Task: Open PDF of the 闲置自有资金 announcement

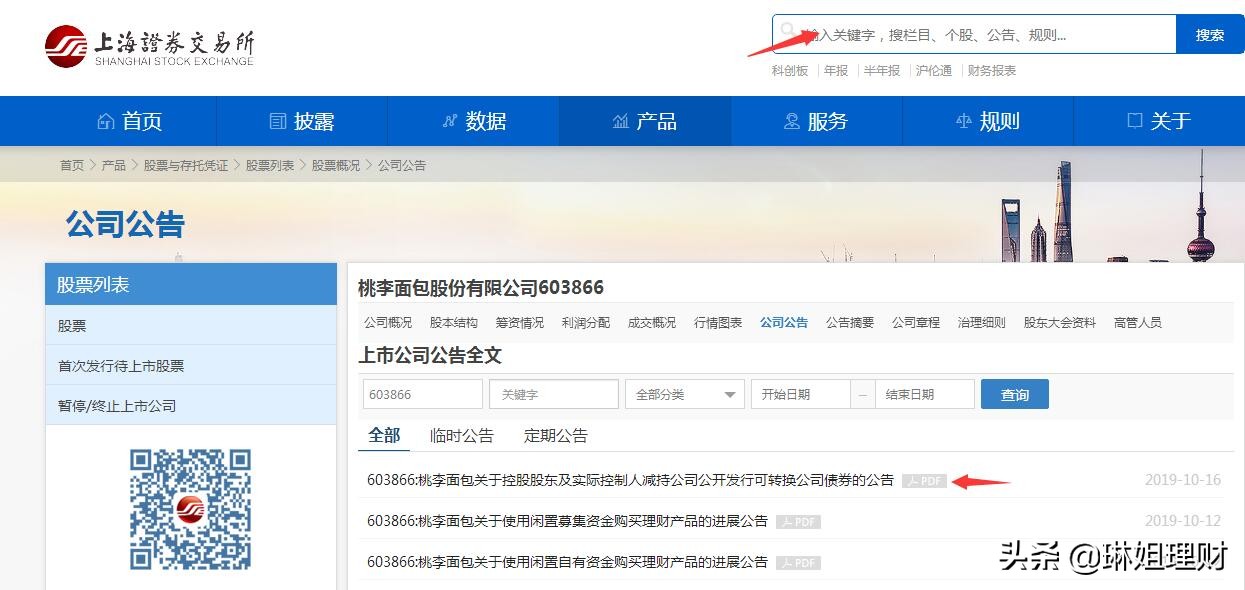Action: coord(797,562)
